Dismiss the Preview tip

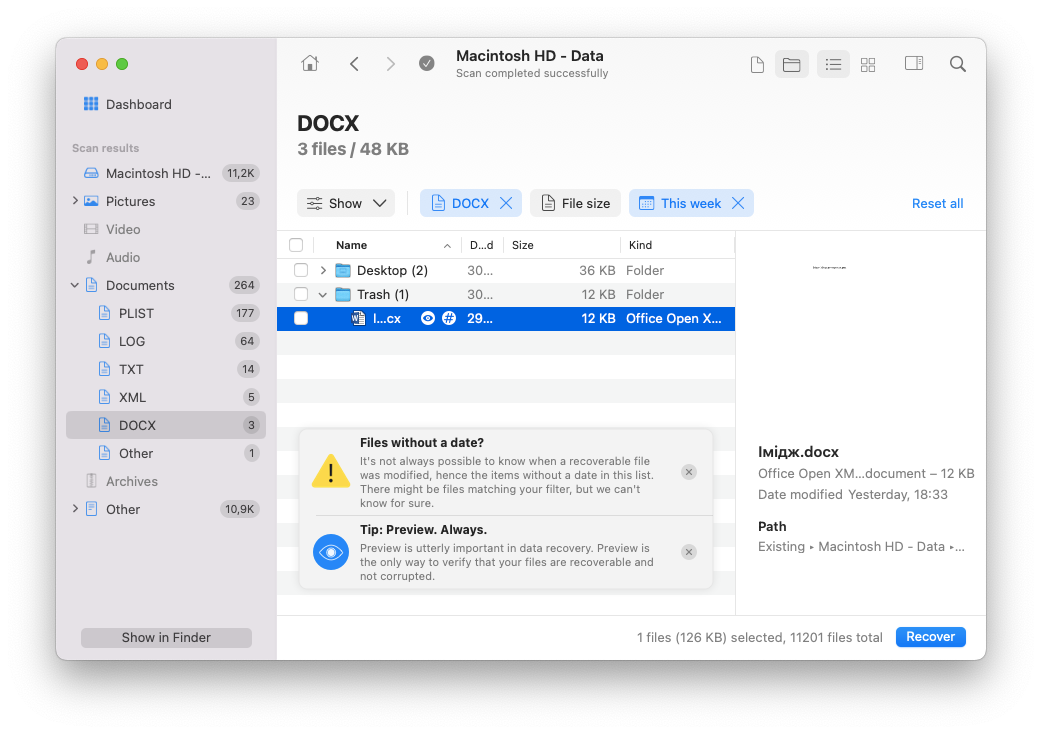689,552
